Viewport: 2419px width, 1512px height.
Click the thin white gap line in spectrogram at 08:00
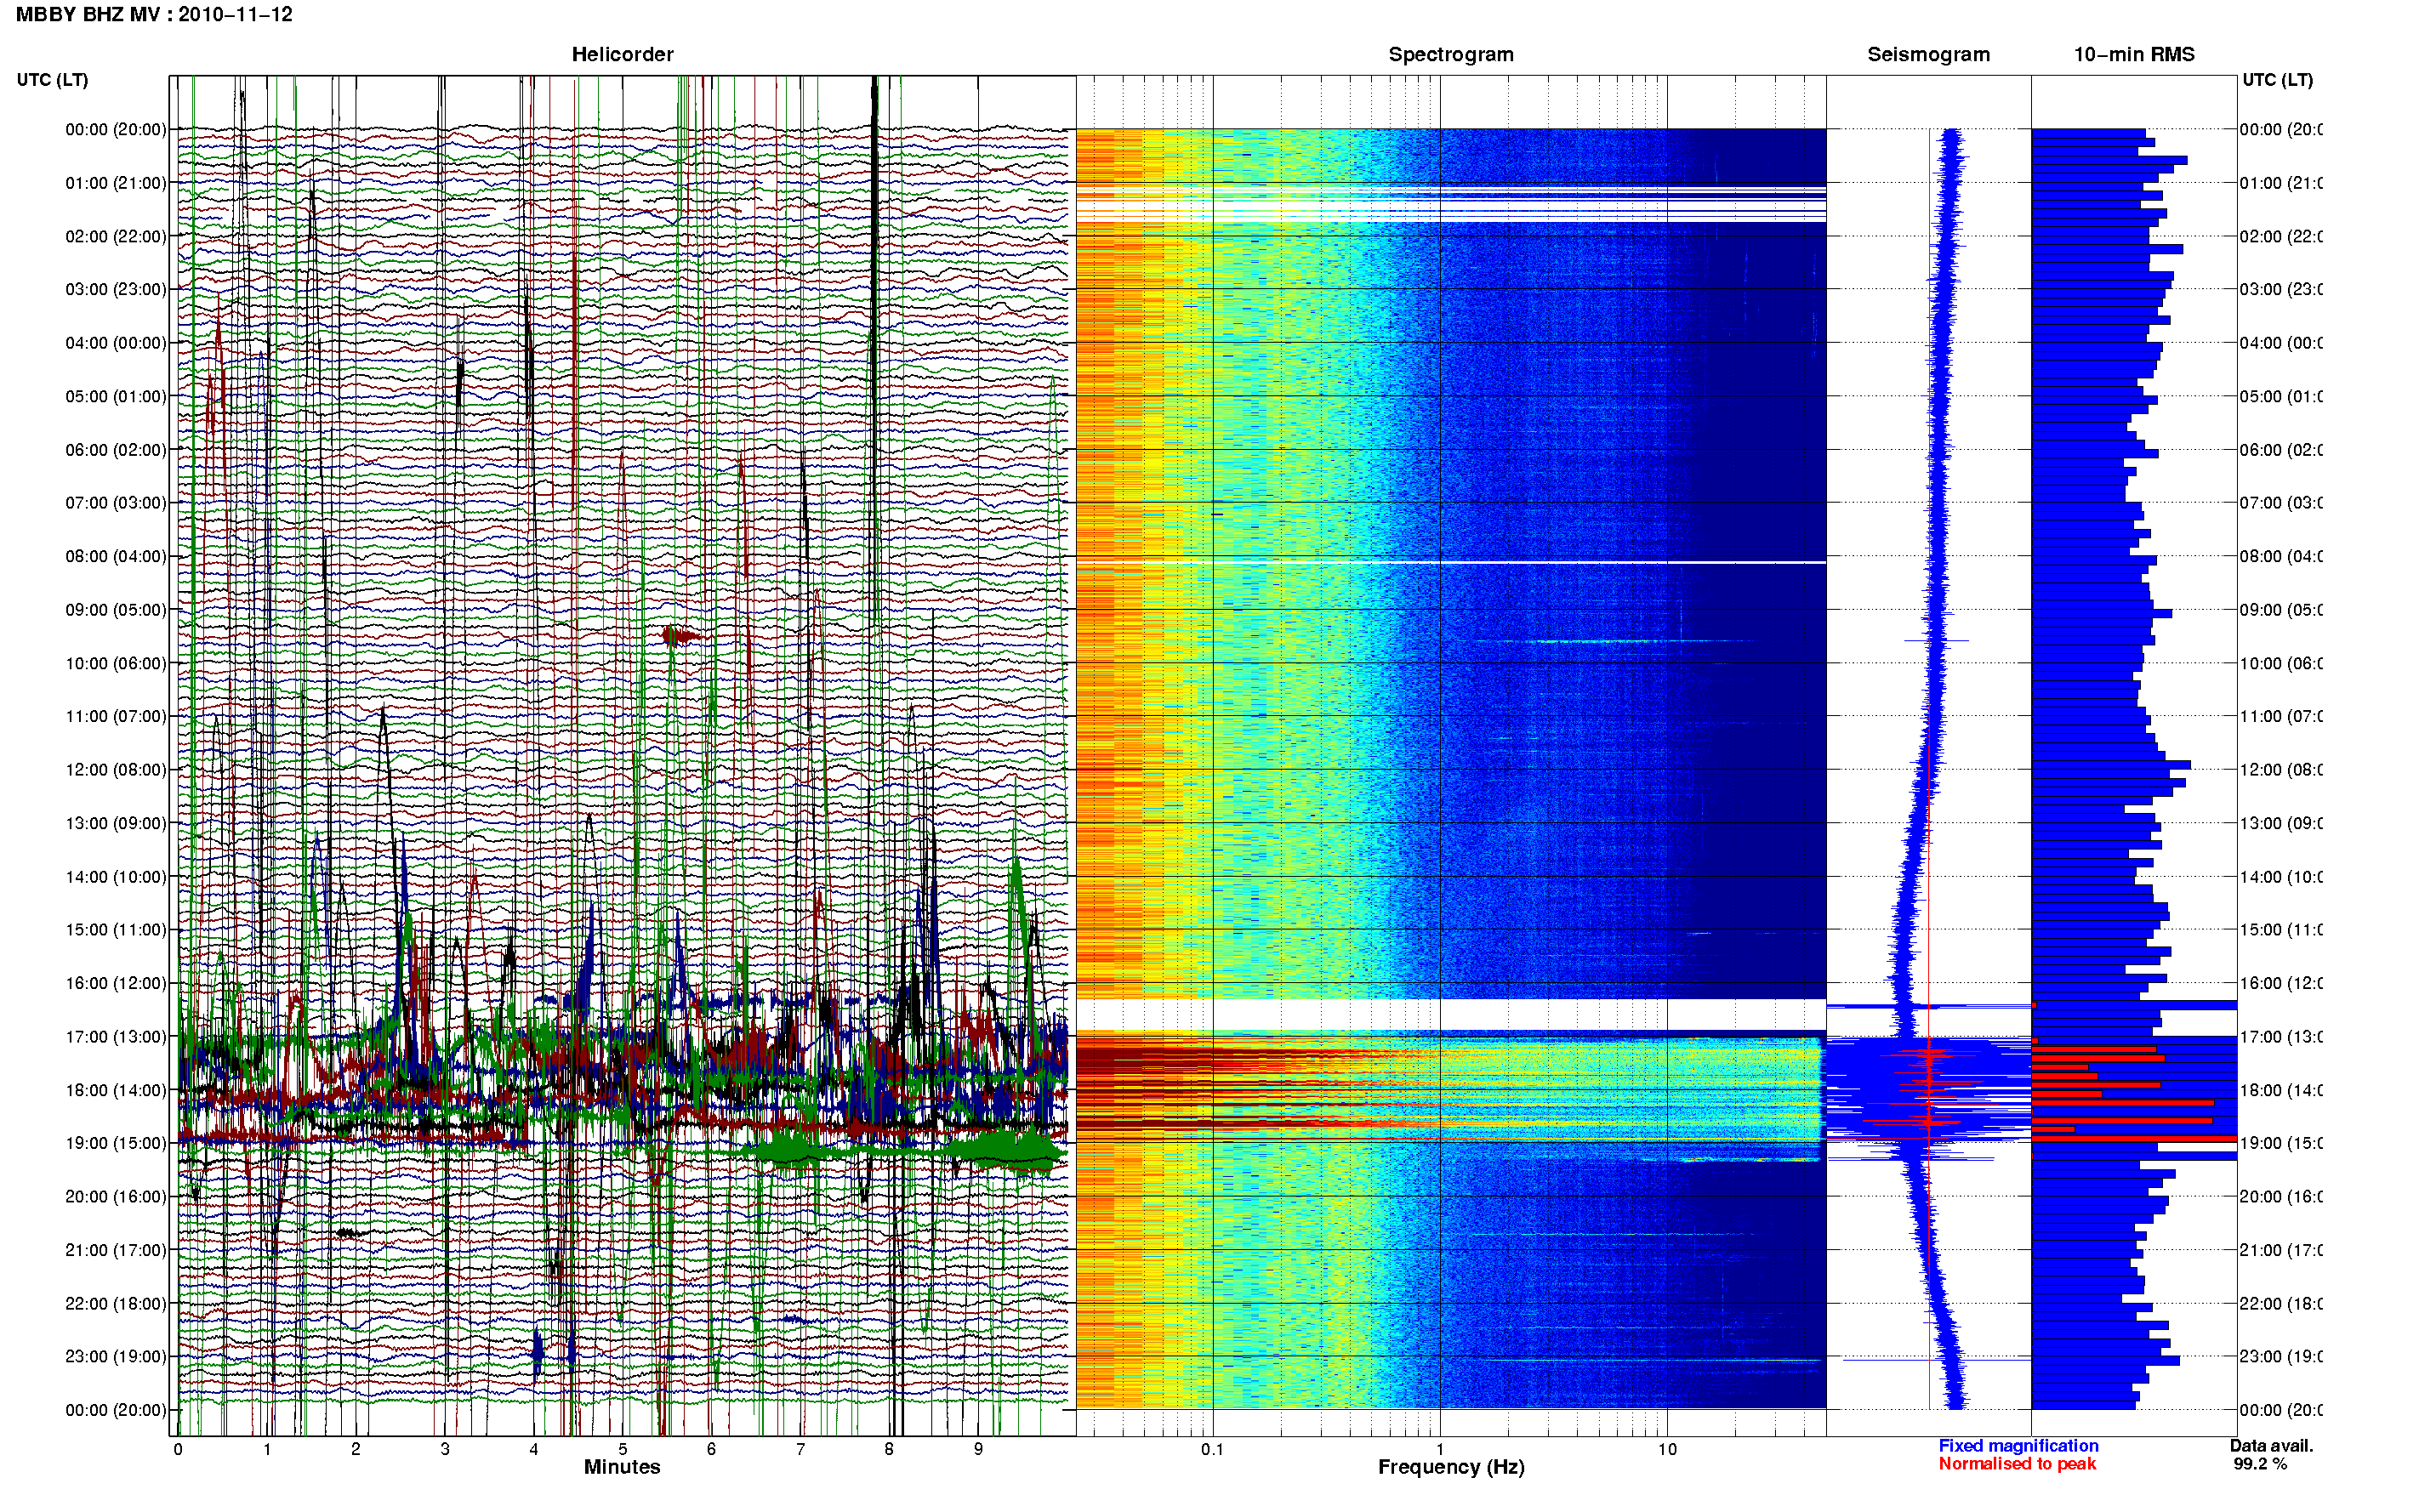1451,563
